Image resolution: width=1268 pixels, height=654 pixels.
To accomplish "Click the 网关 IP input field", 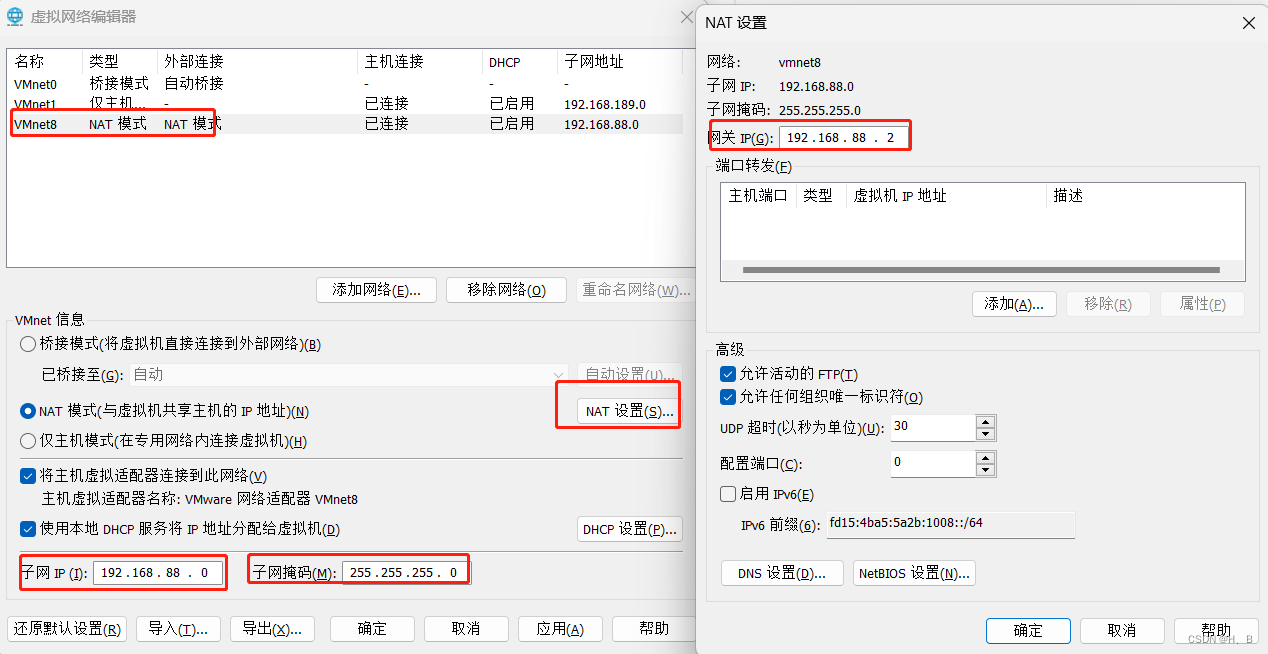I will (844, 137).
